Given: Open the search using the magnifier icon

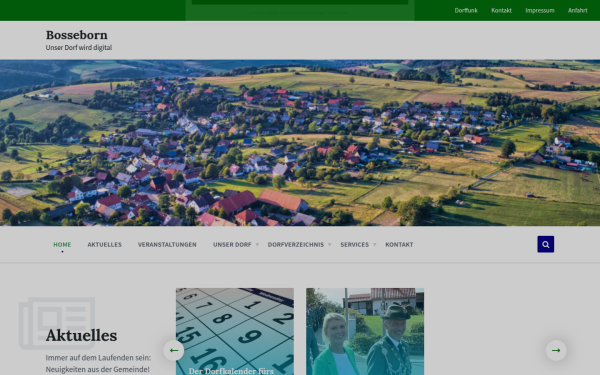Looking at the screenshot, I should (545, 244).
